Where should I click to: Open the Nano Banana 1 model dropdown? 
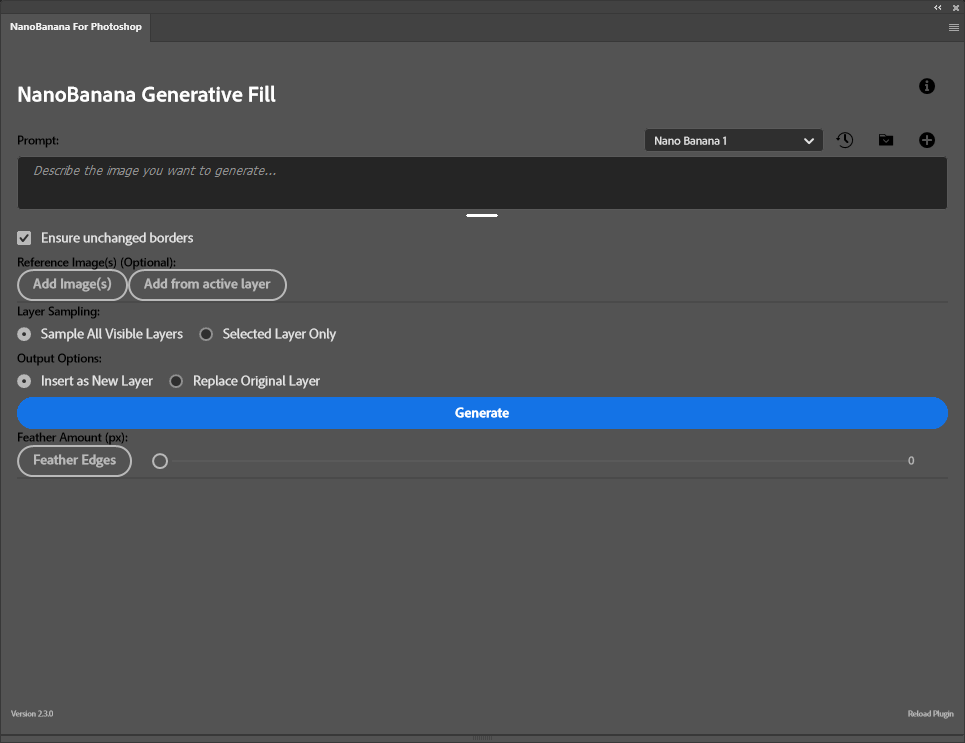733,140
